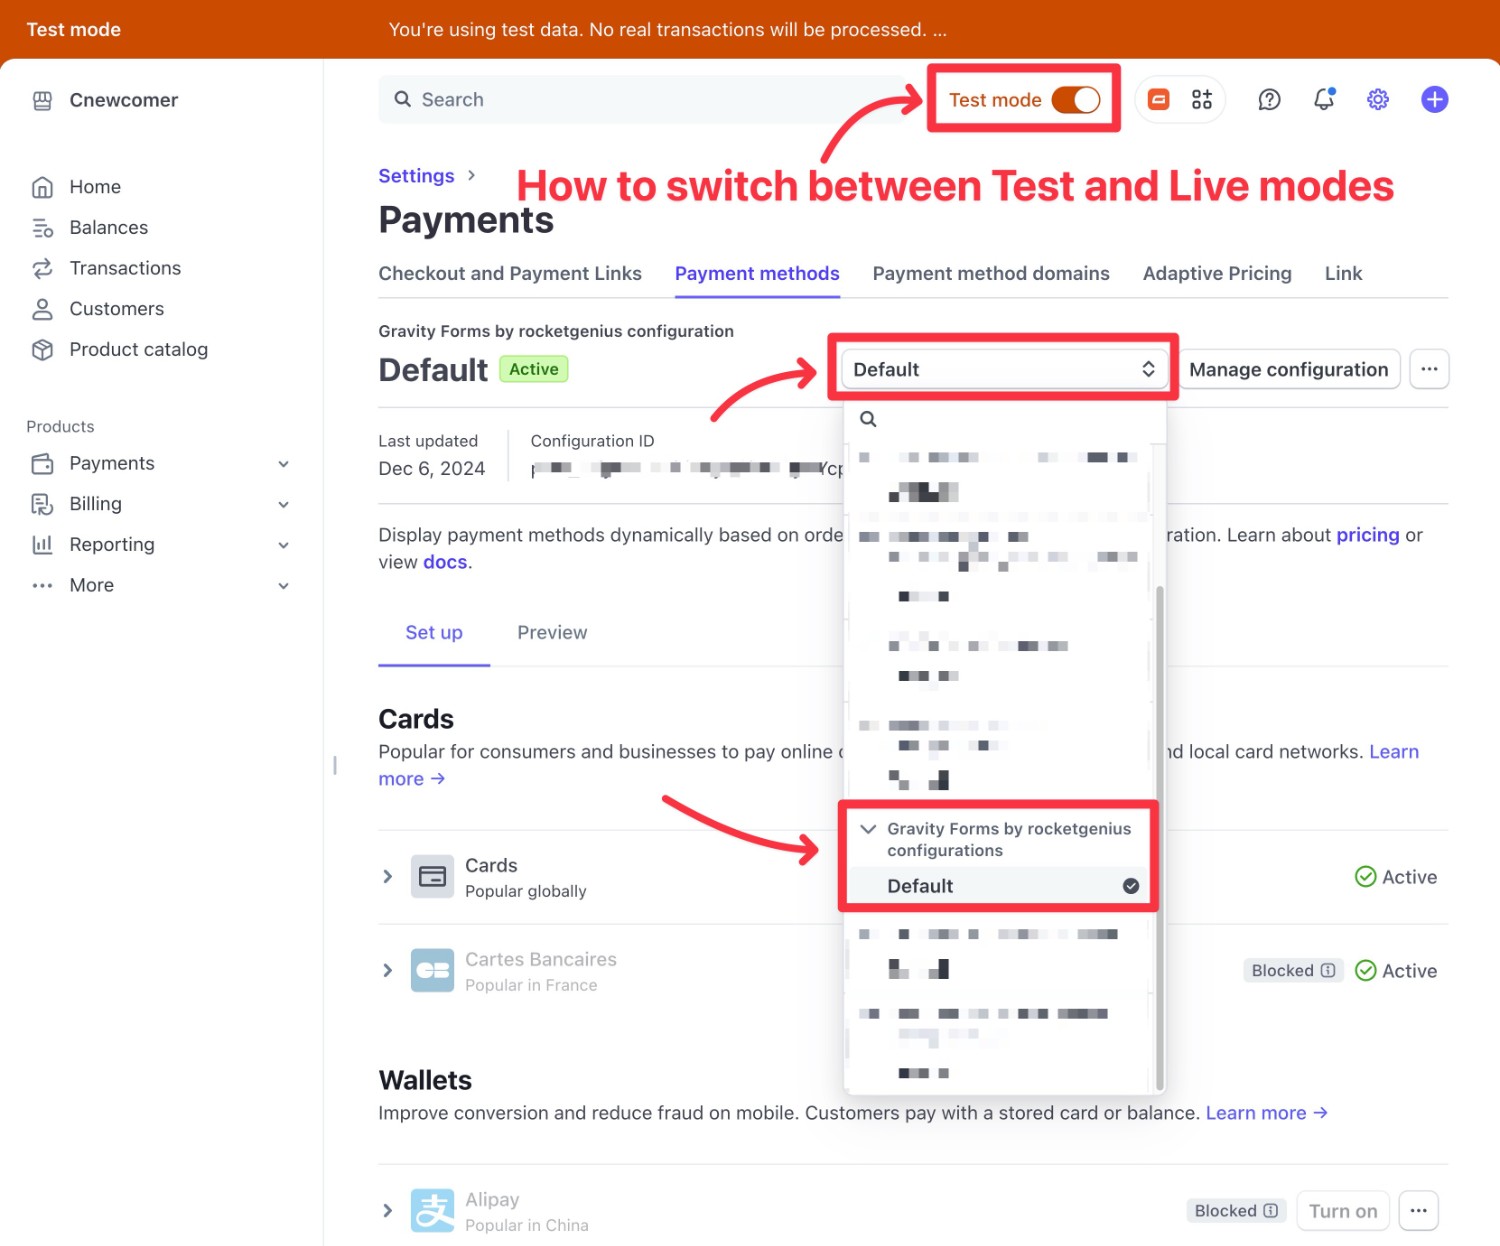This screenshot has width=1500, height=1246.
Task: Click the Reporting chart icon
Action: point(42,545)
